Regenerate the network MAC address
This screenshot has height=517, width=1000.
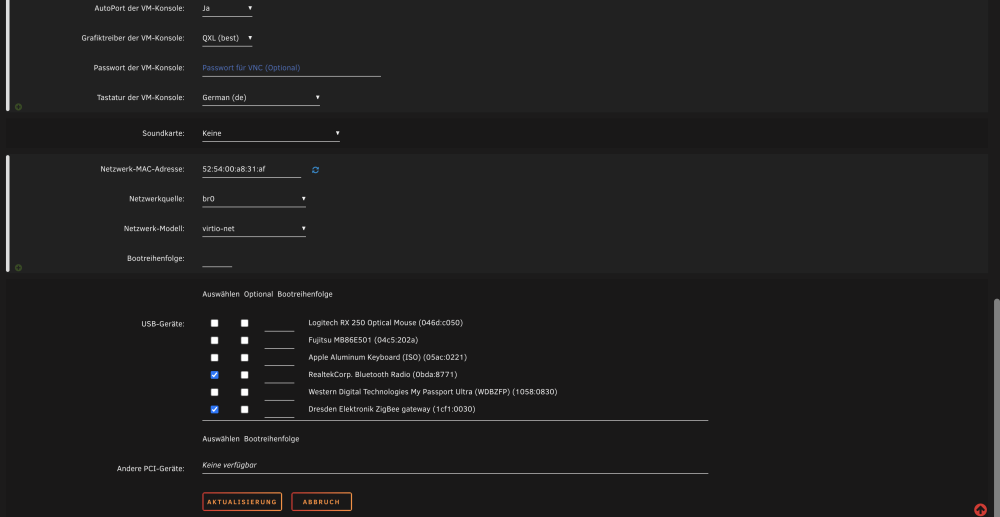(x=315, y=170)
